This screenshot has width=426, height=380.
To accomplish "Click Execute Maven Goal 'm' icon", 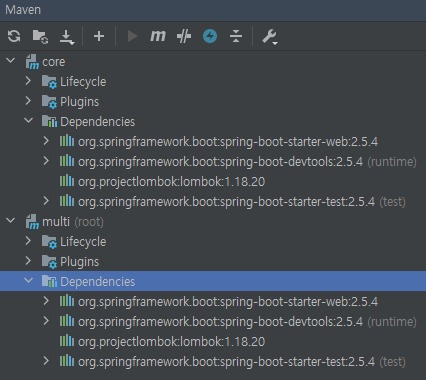I will 158,36.
